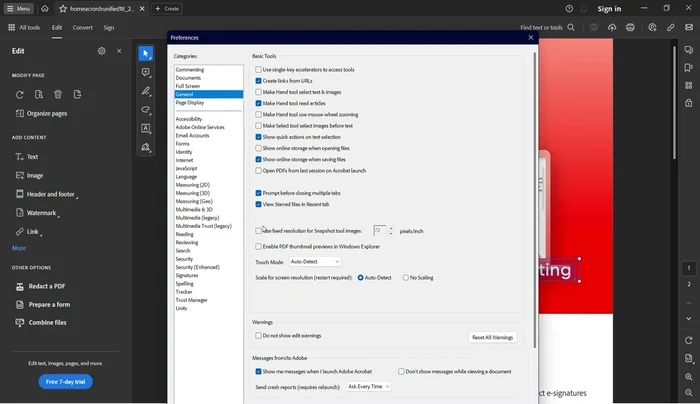The height and width of the screenshot is (404, 700).
Task: Click the print document icon
Action: click(630, 28)
